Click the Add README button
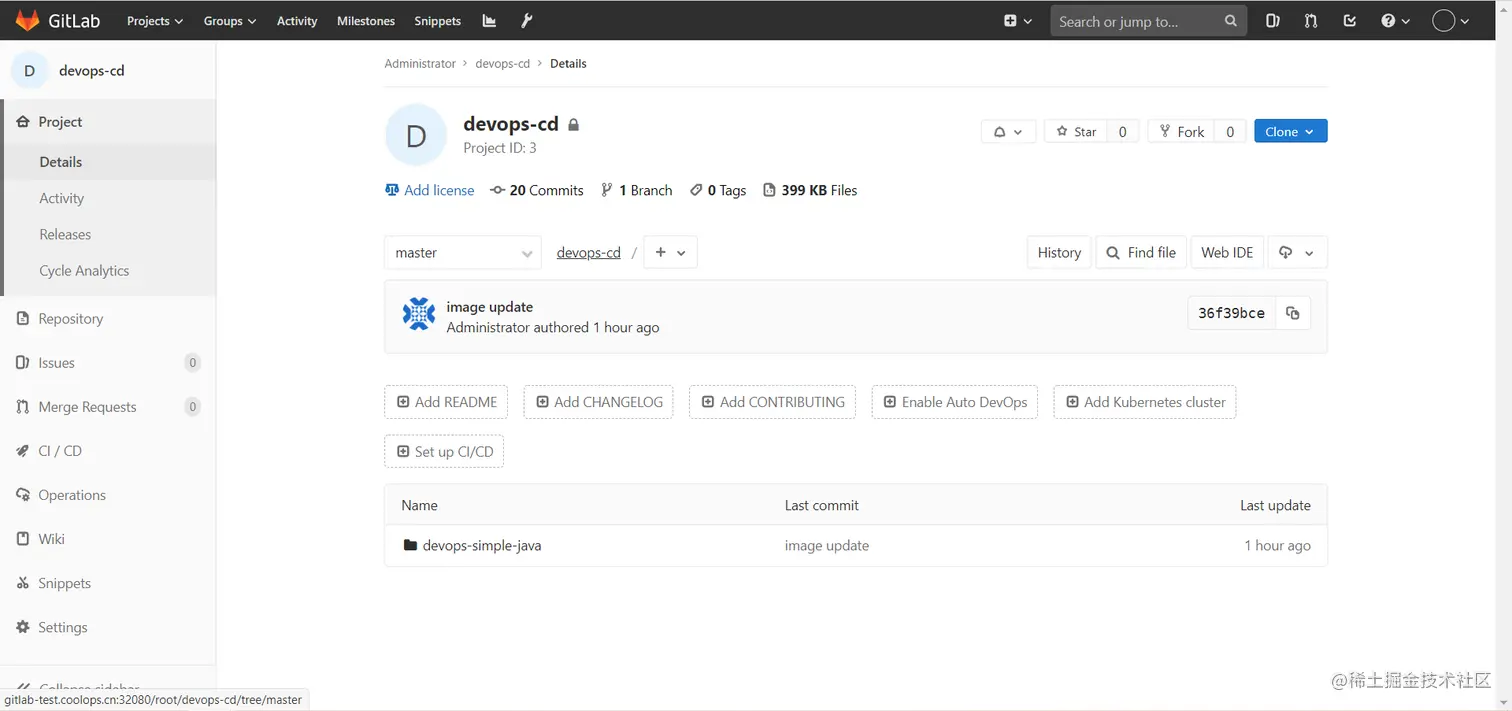This screenshot has height=711, width=1512. point(446,402)
